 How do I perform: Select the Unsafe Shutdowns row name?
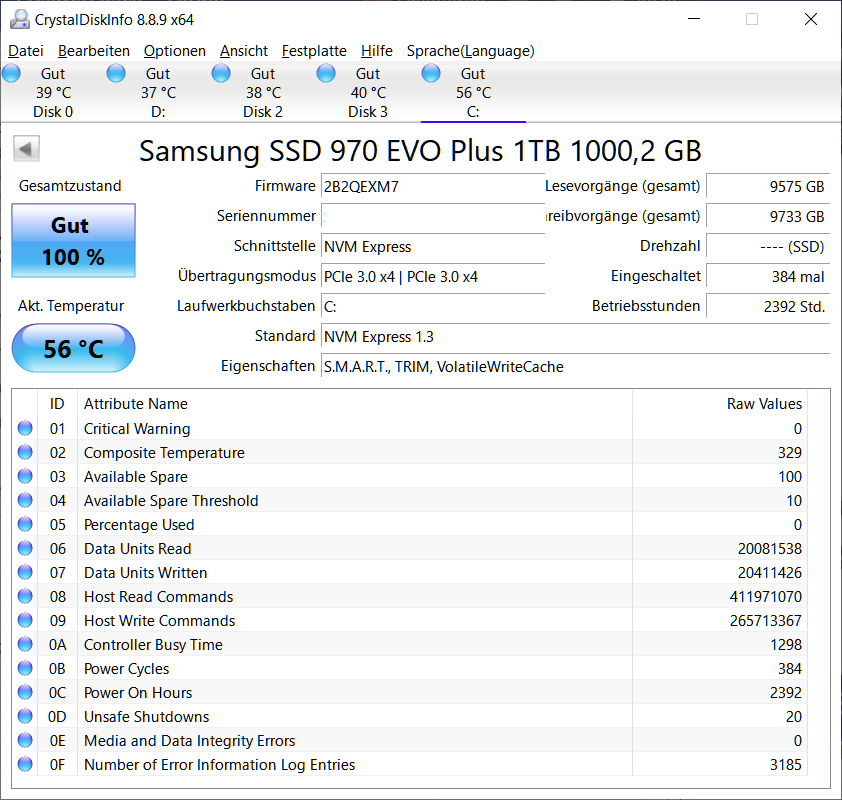[x=147, y=717]
